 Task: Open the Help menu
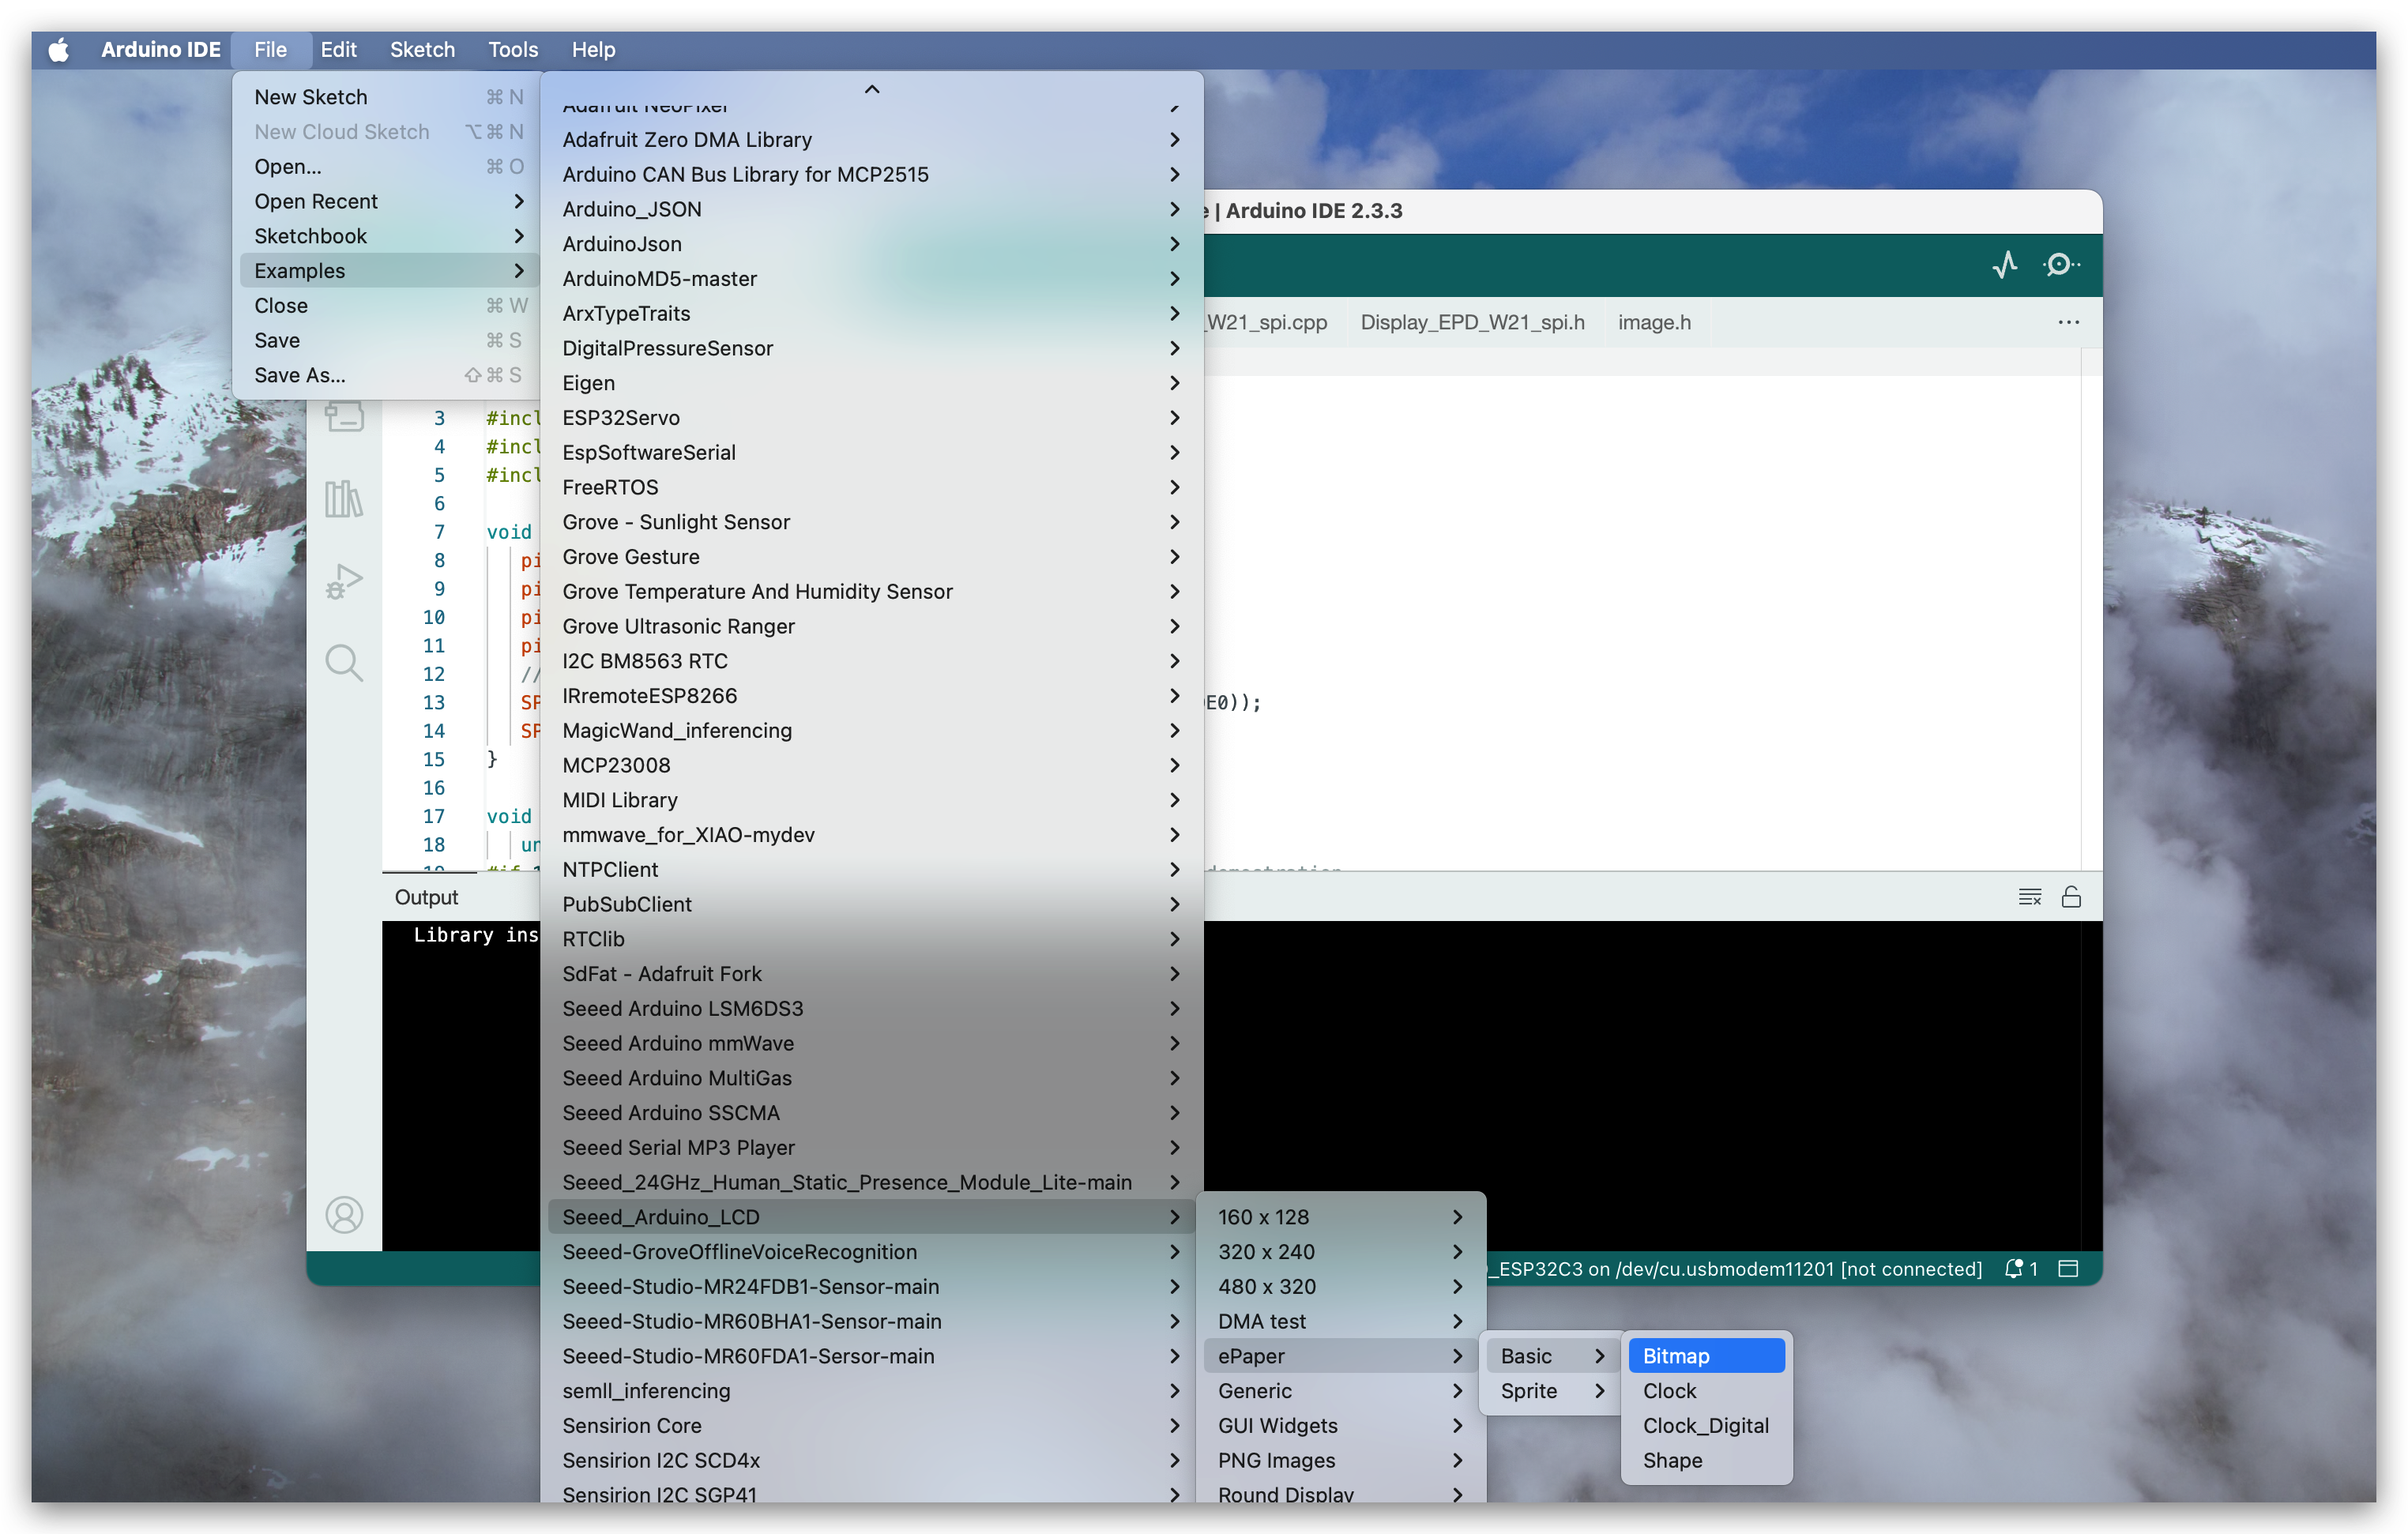coord(593,49)
